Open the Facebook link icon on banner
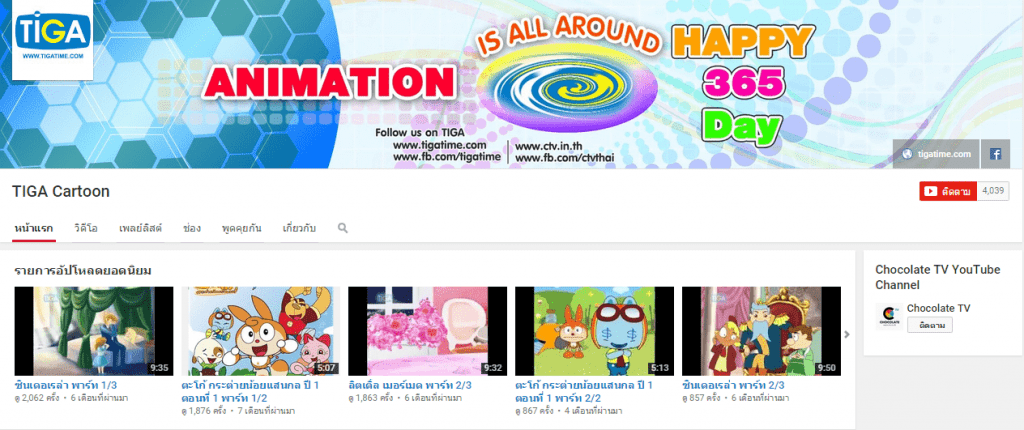 click(995, 154)
